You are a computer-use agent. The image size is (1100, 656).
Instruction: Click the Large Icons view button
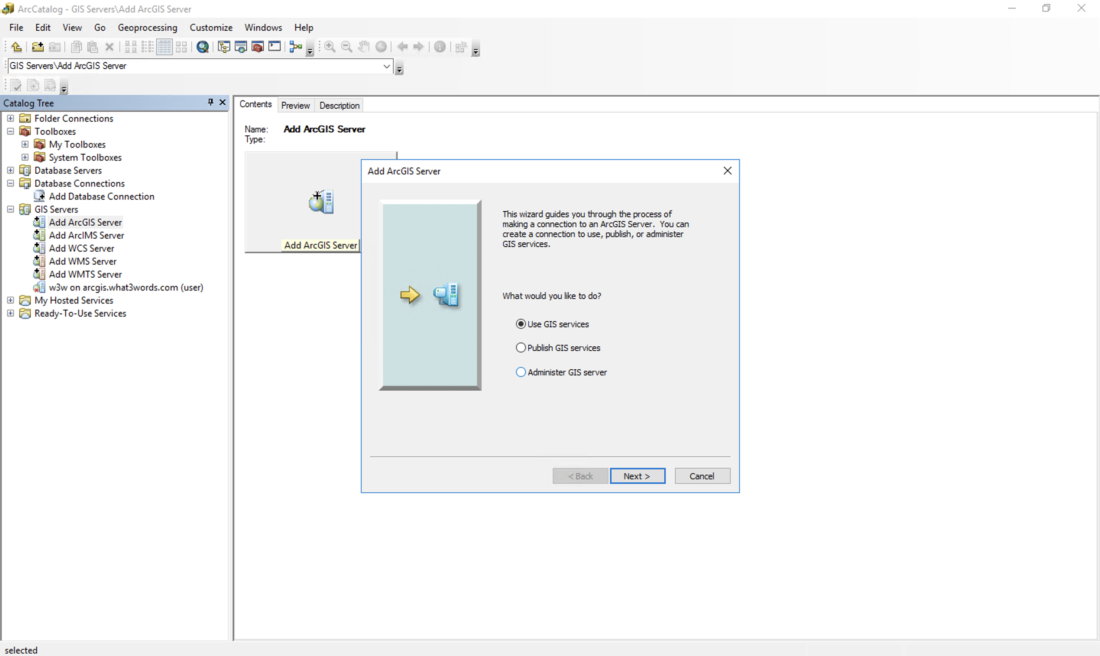click(x=130, y=47)
